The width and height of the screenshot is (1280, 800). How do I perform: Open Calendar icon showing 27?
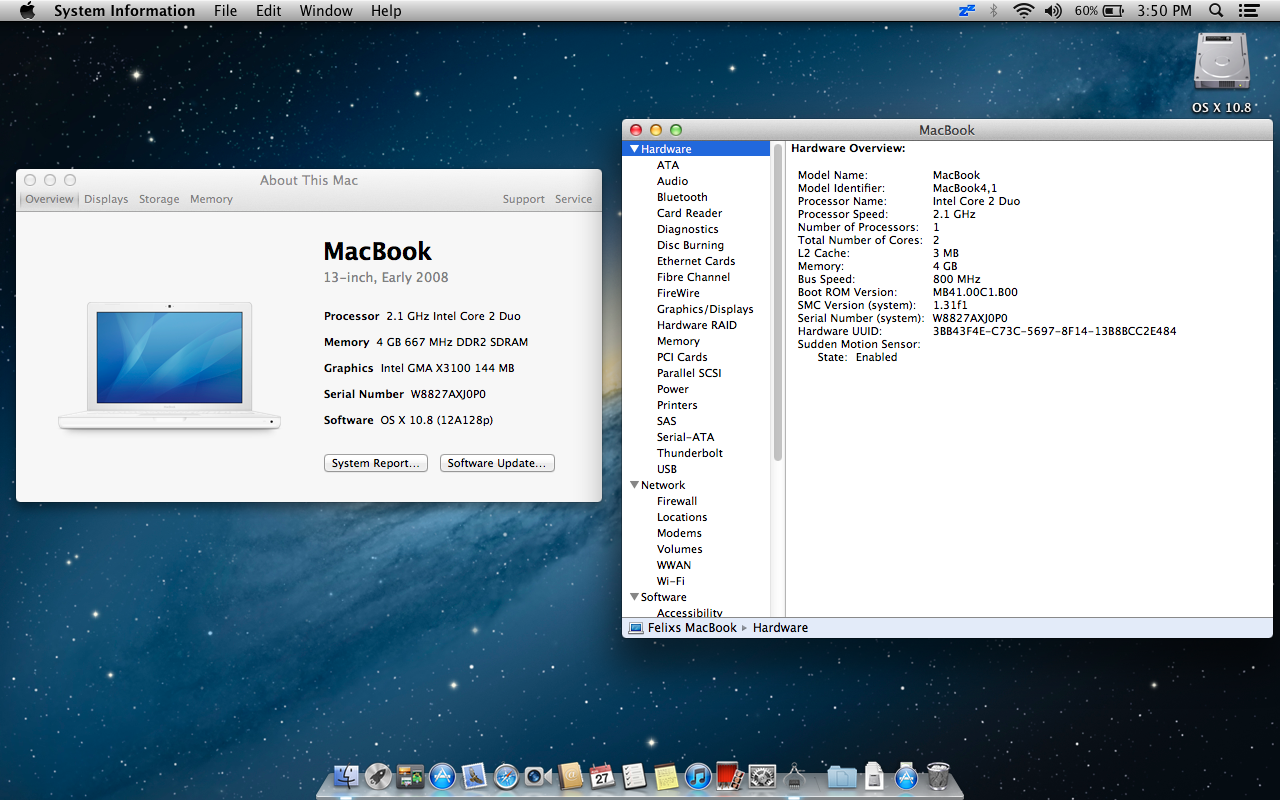point(602,776)
